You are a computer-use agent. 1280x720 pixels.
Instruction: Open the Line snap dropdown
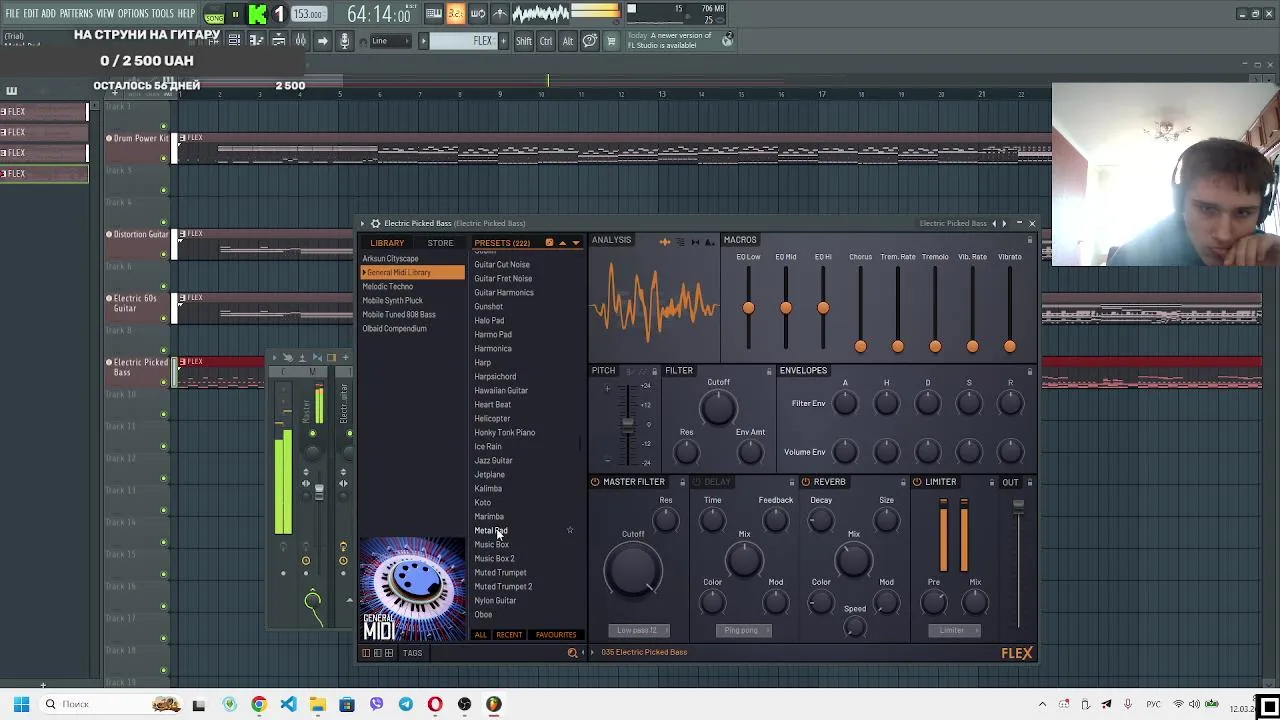[391, 41]
